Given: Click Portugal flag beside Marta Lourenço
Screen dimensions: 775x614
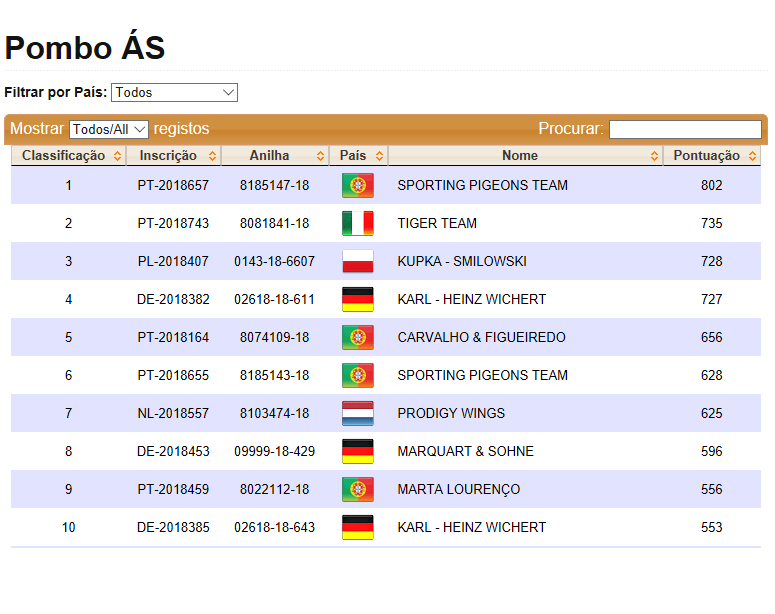Looking at the screenshot, I should pos(357,489).
